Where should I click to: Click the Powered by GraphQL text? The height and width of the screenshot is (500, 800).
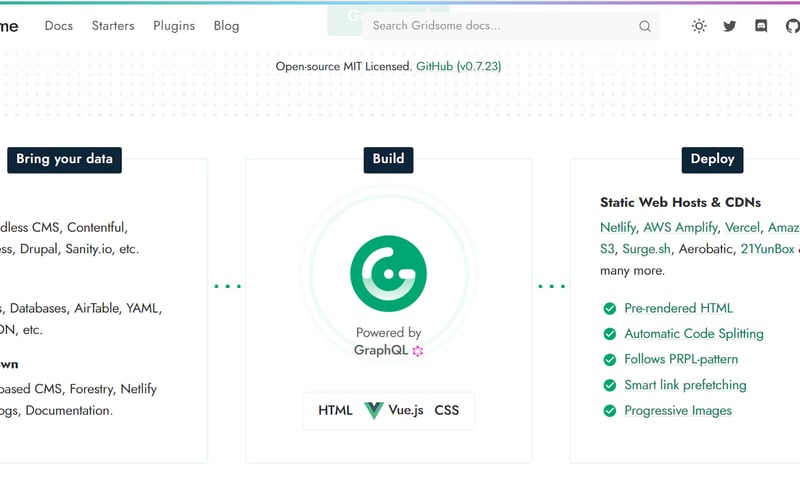point(388,341)
